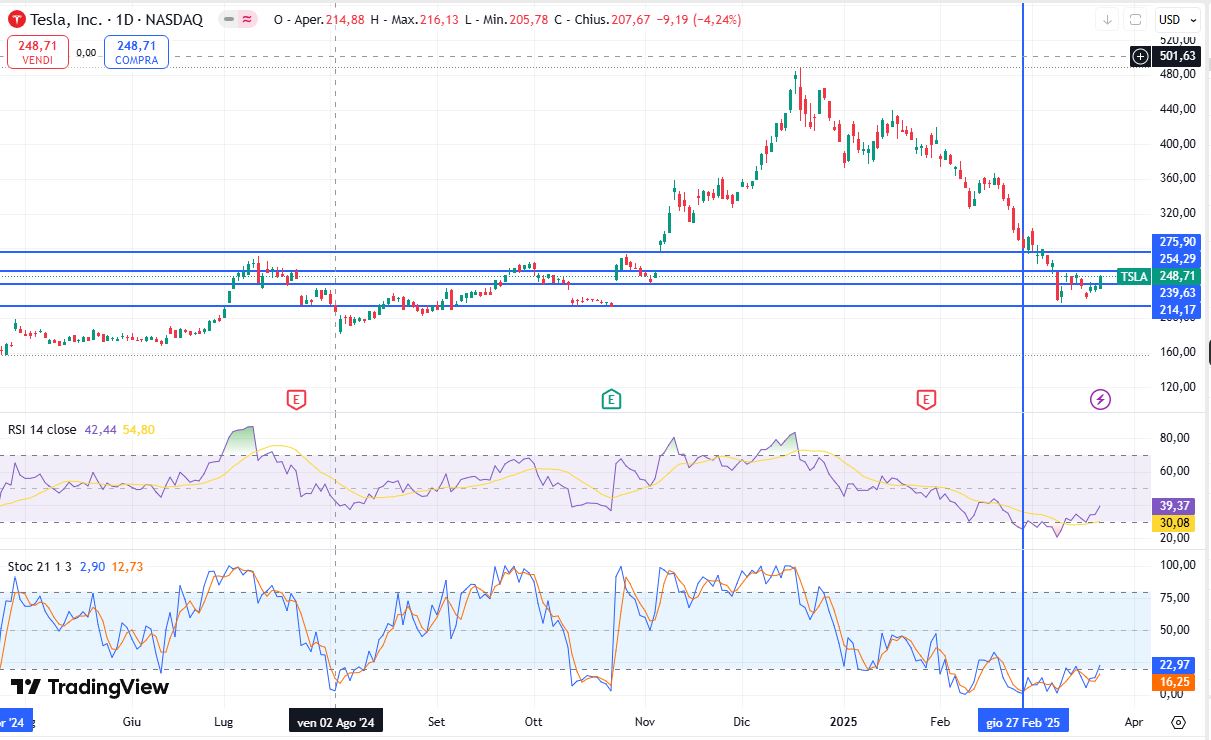Click the 360,00 price scale label
This screenshot has height=740, width=1211.
[1178, 178]
